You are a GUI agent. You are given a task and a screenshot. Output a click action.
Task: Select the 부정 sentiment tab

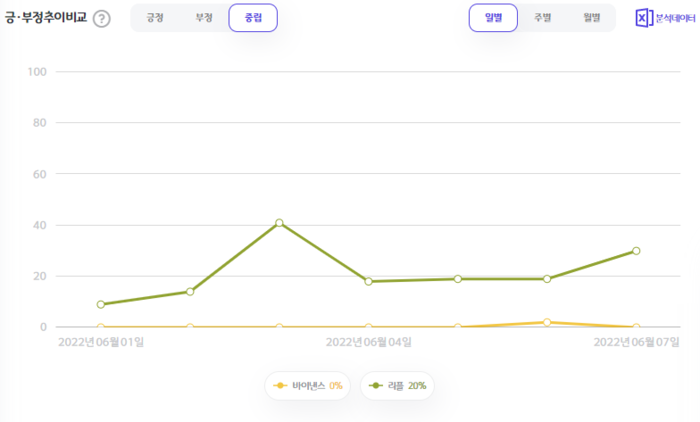click(204, 18)
